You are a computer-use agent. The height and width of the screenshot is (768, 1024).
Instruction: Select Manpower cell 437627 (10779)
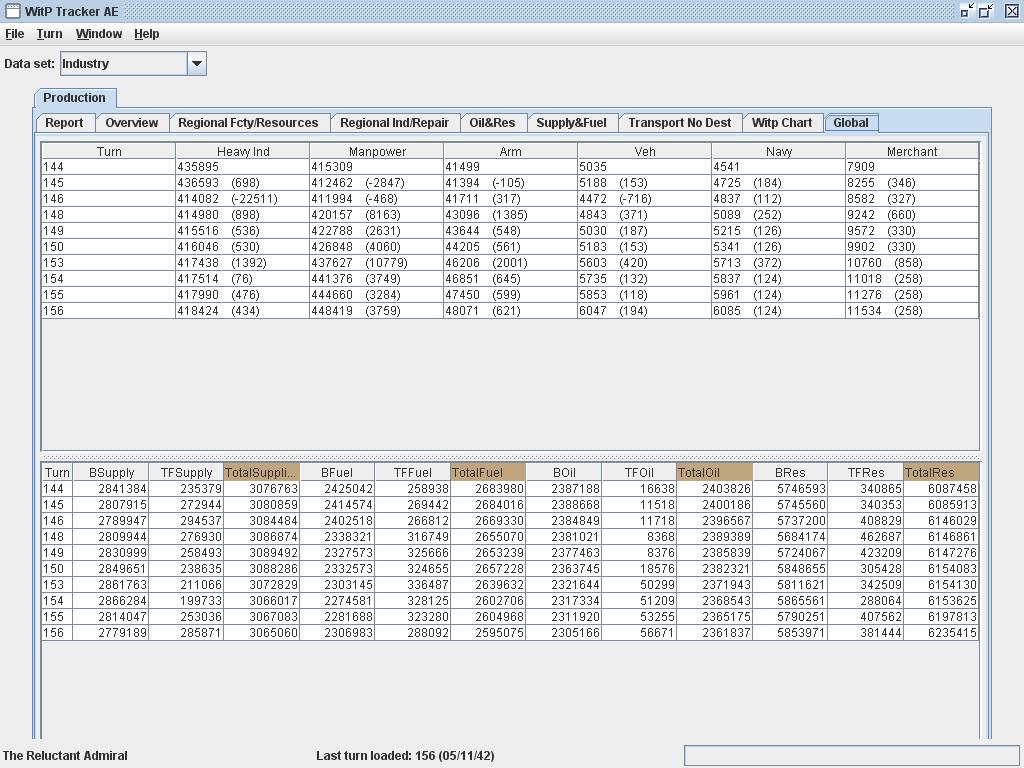[x=377, y=263]
